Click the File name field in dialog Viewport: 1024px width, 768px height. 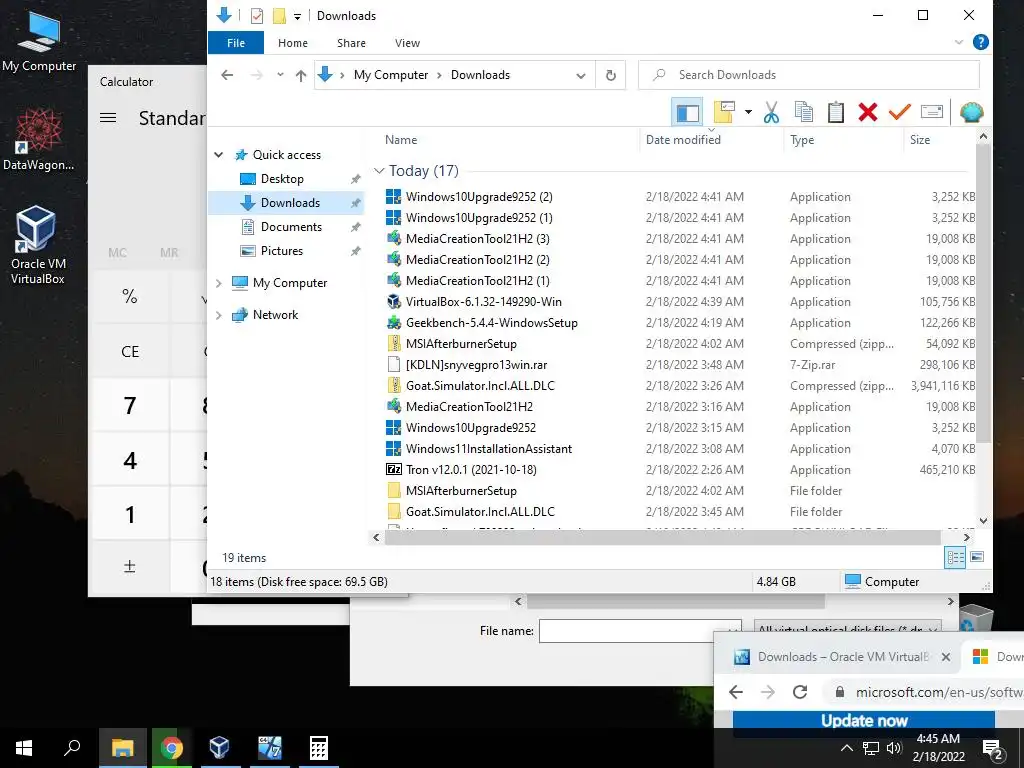pos(640,631)
